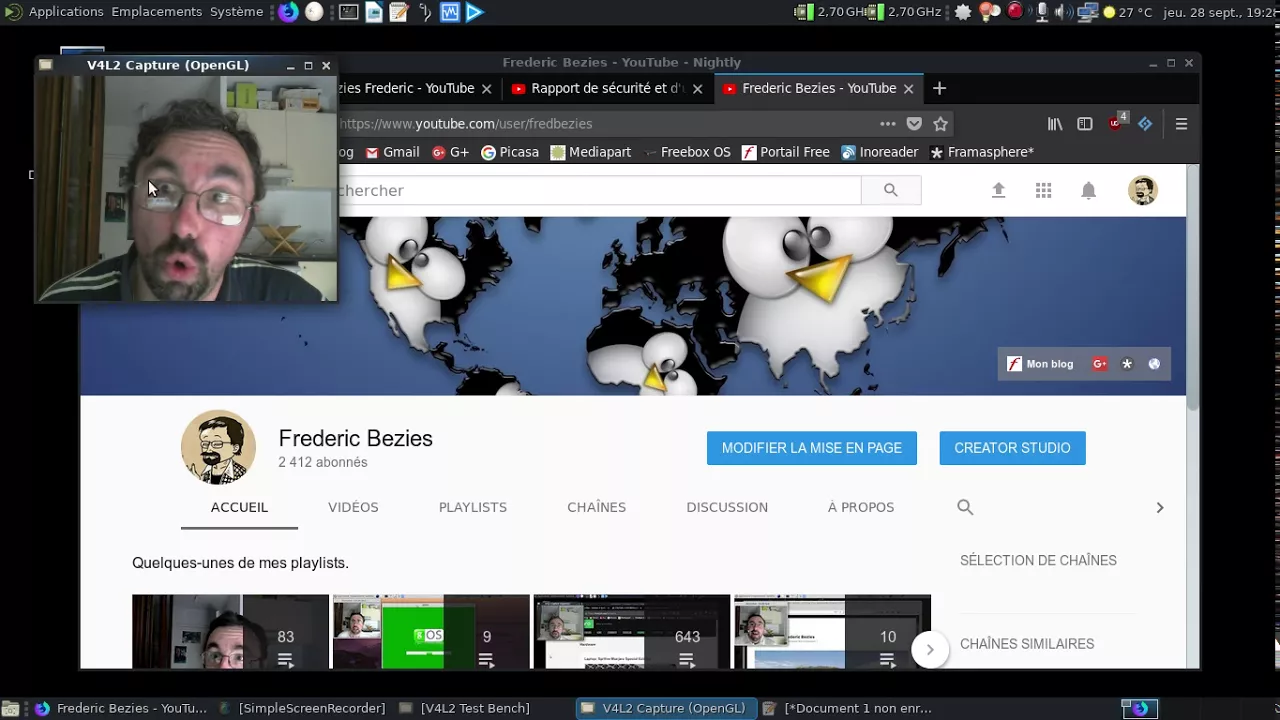The height and width of the screenshot is (720, 1280).
Task: Open the page actions three-dots menu
Action: click(887, 124)
